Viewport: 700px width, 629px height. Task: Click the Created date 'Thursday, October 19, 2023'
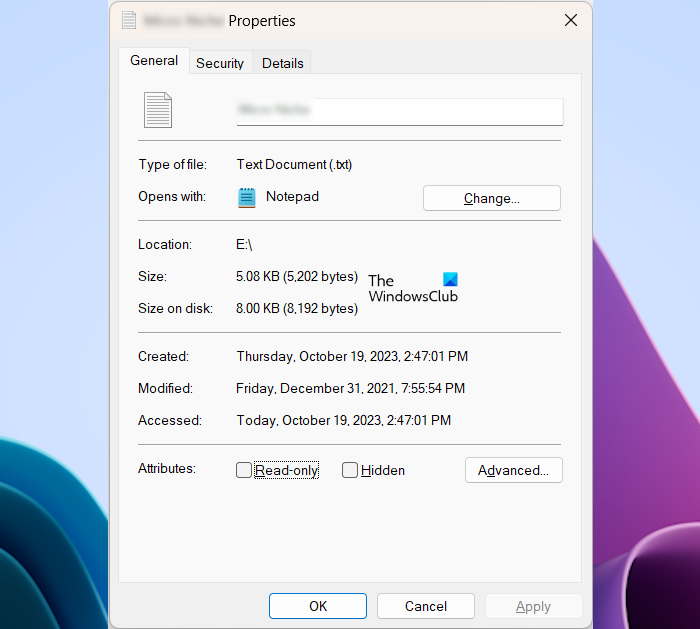(x=317, y=356)
